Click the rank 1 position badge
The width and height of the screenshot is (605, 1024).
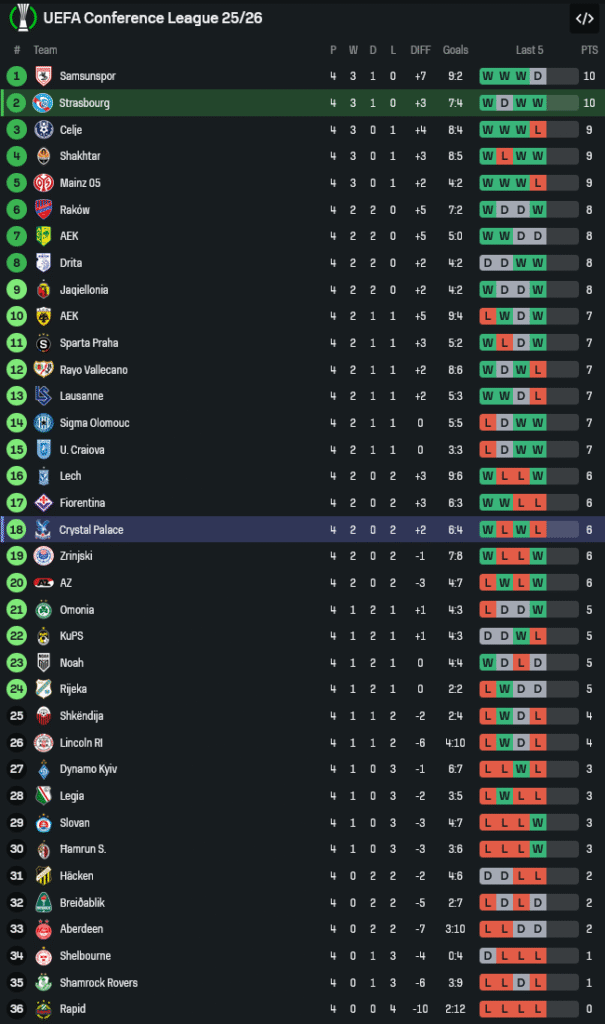17,76
